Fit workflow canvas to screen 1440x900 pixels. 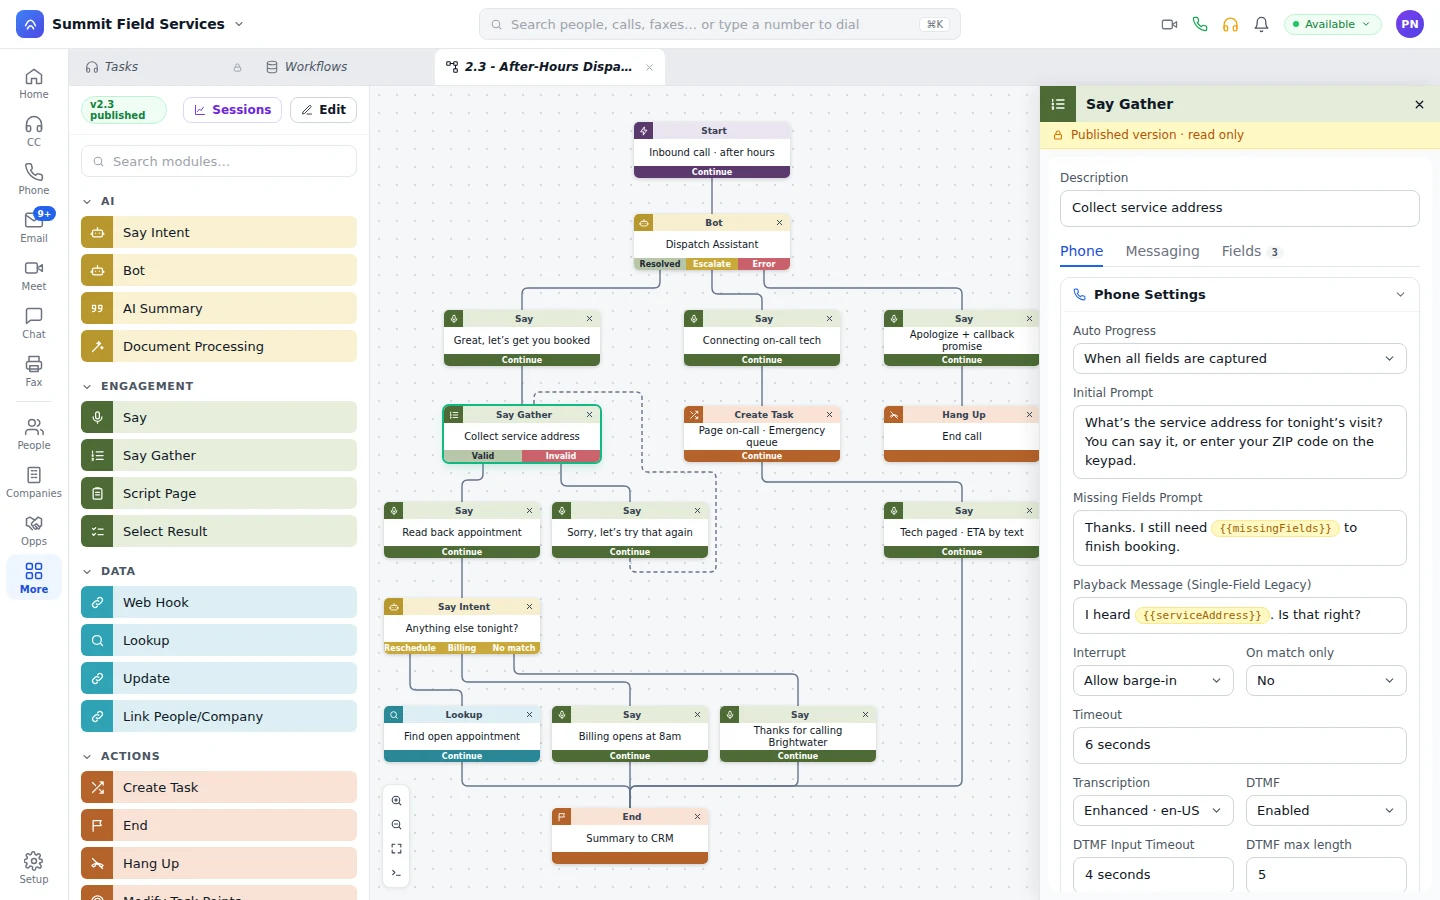(x=397, y=849)
